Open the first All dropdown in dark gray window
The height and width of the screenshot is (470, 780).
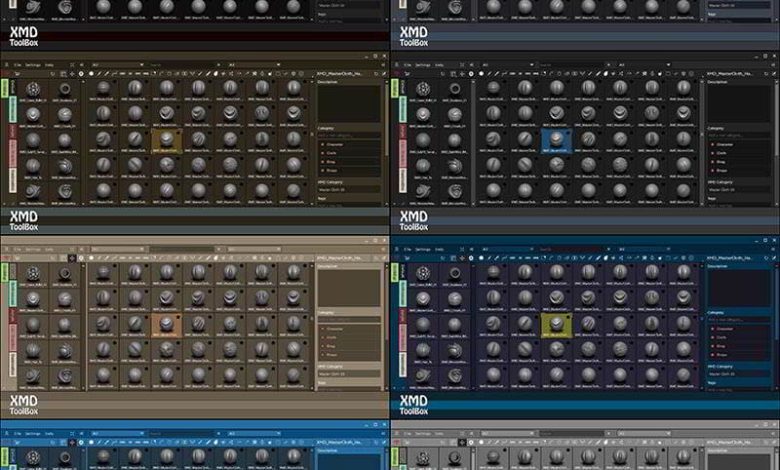(508, 65)
